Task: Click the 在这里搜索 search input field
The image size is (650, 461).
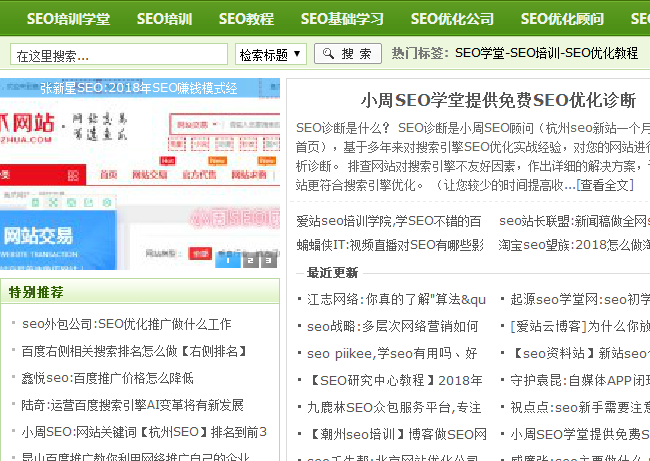Action: tap(119, 54)
